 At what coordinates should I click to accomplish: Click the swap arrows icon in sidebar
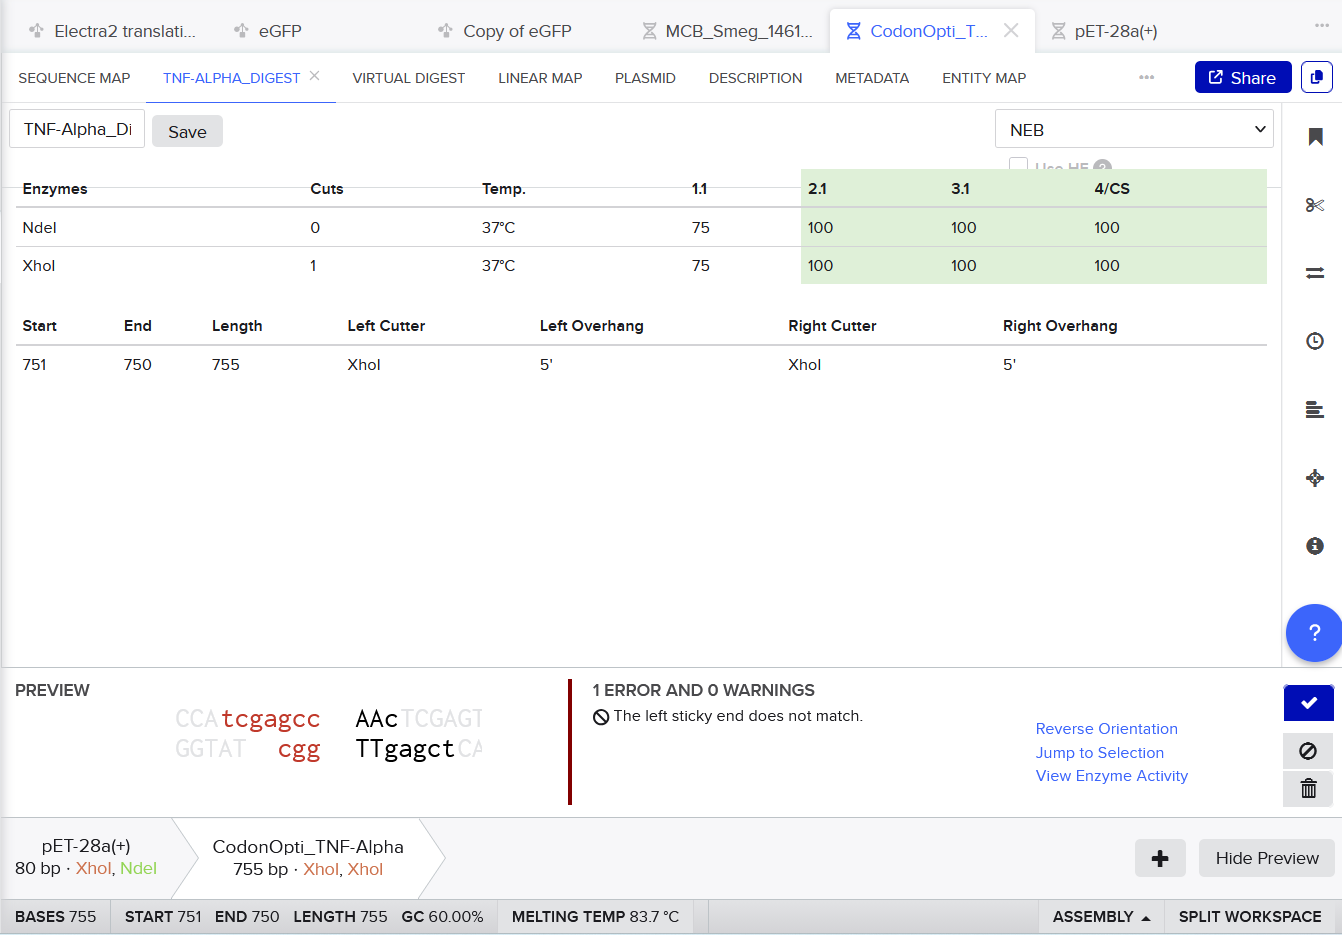click(1315, 272)
